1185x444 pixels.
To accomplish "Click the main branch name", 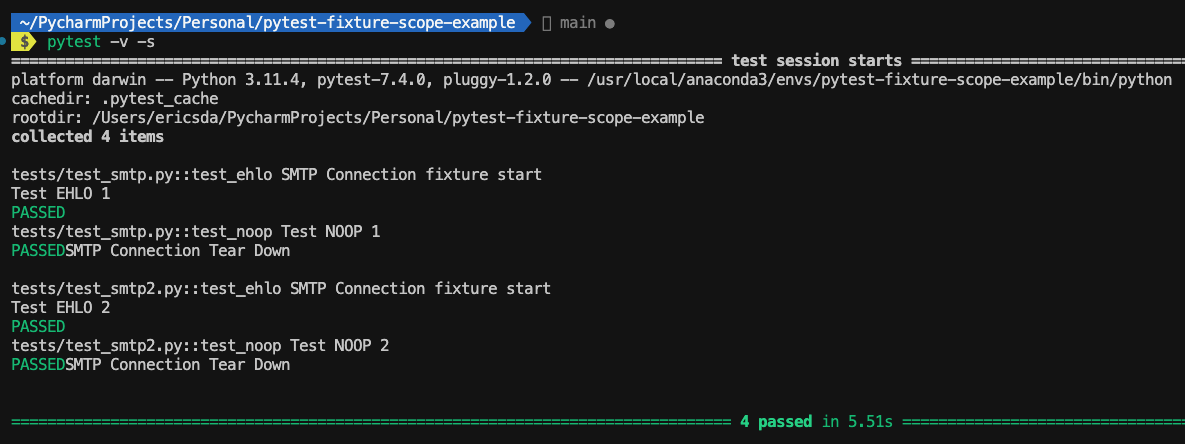I will tap(578, 23).
